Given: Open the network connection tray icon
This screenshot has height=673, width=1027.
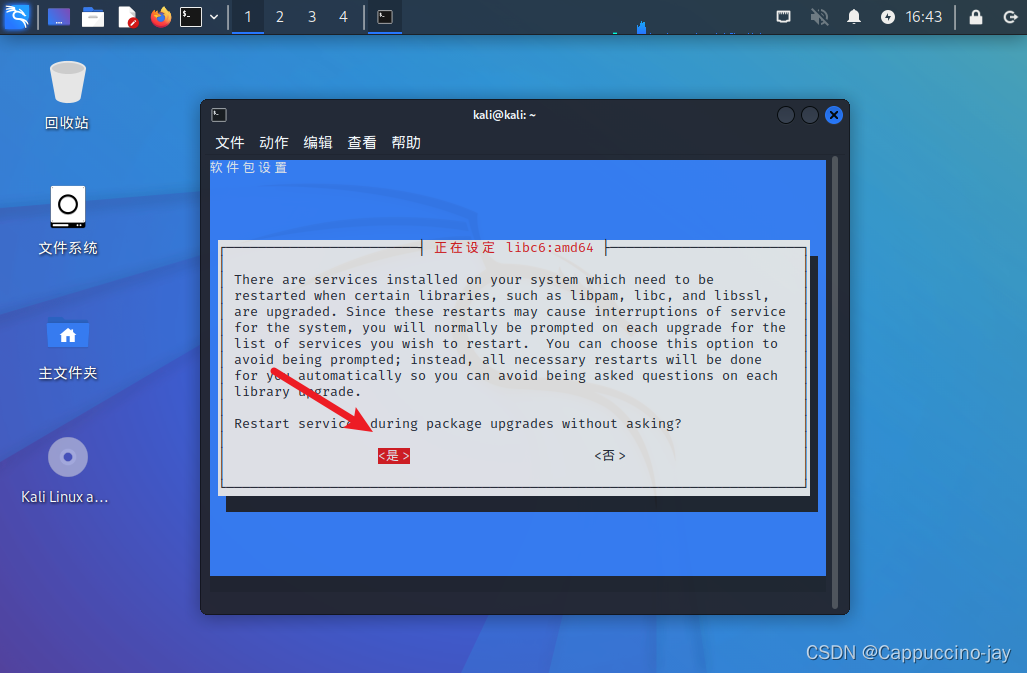Looking at the screenshot, I should [x=783, y=16].
